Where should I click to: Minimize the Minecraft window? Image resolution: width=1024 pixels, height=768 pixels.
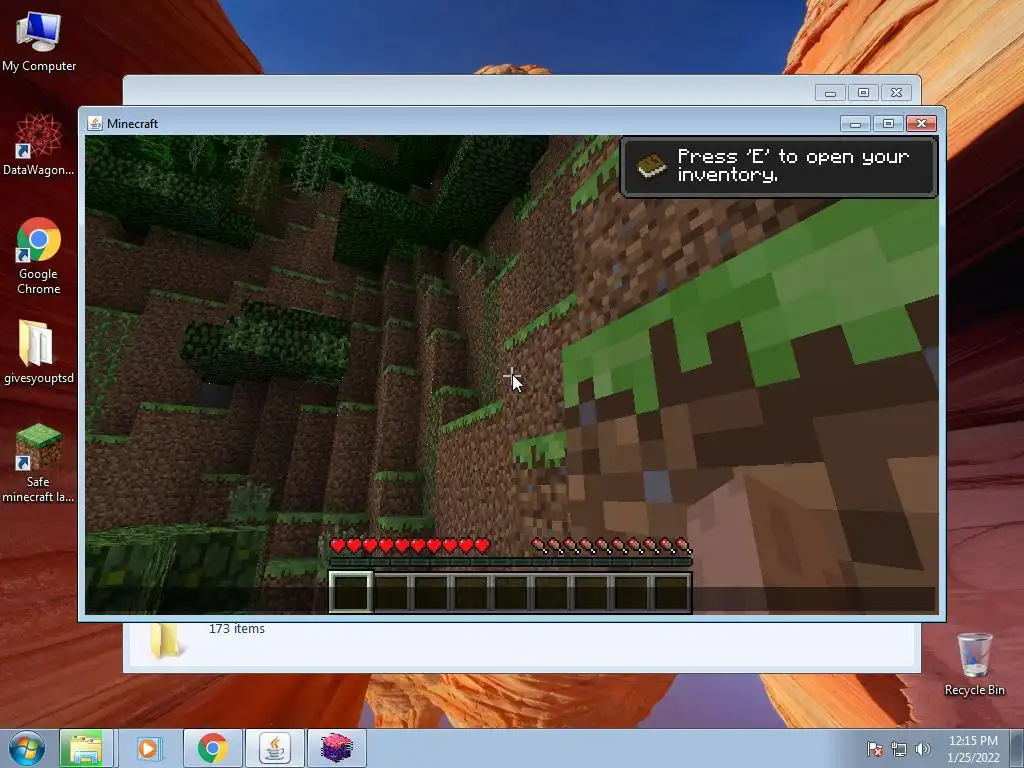pos(855,123)
